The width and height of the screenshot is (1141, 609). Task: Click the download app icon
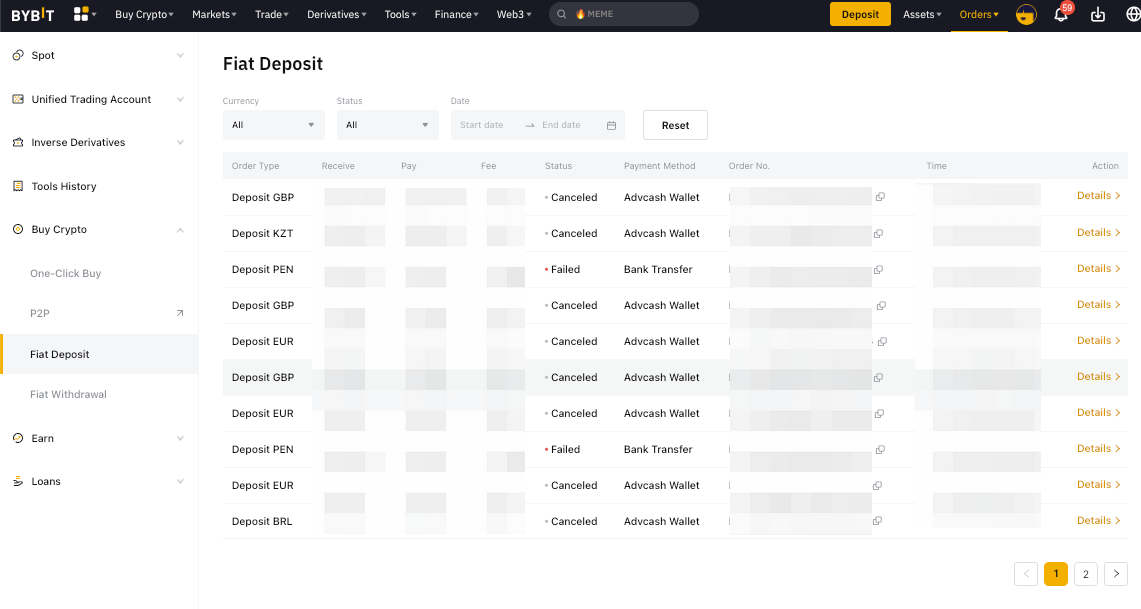[1098, 15]
